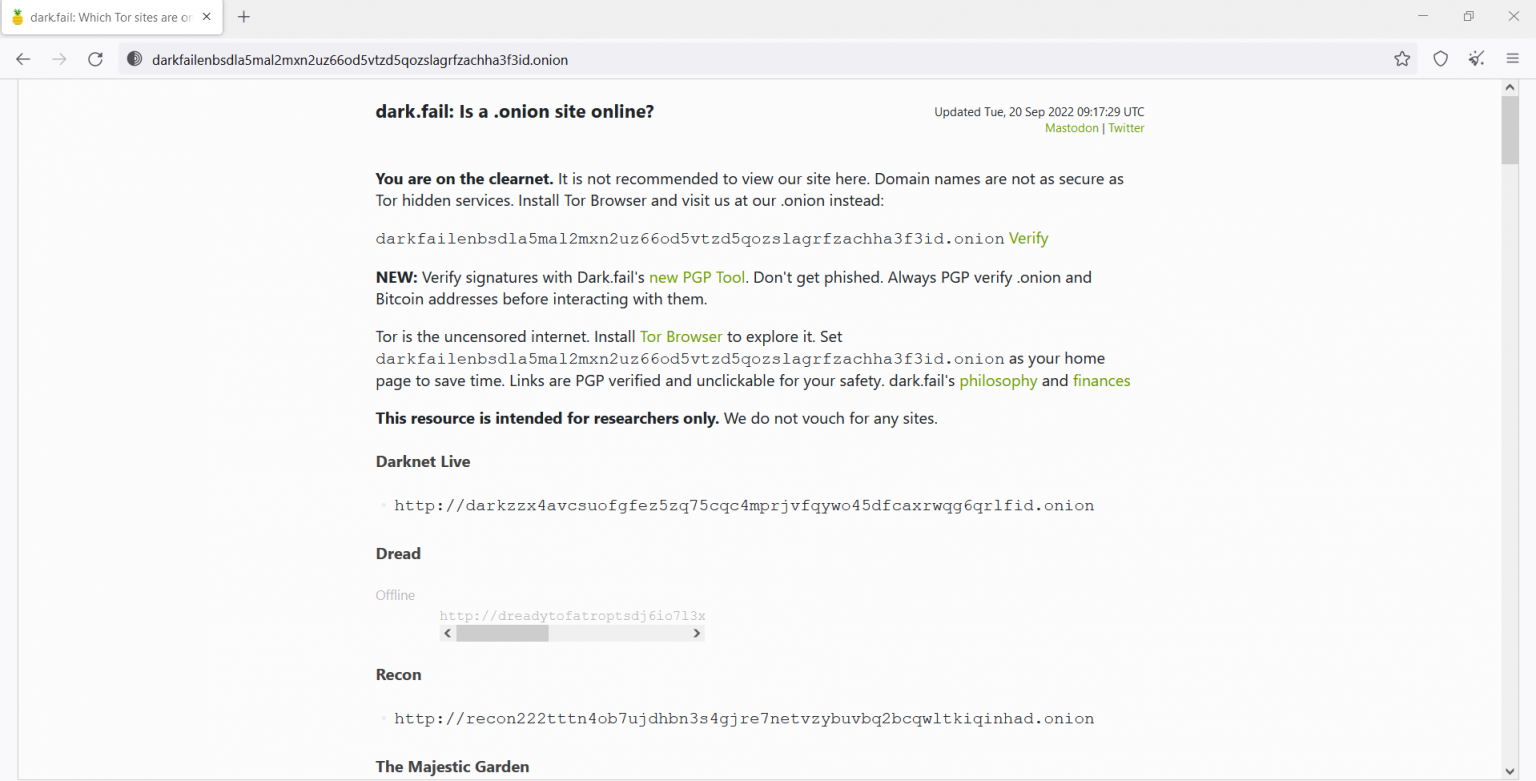Click the Verify link next to onion address
Screen dimensions: 1536x781
[1028, 238]
